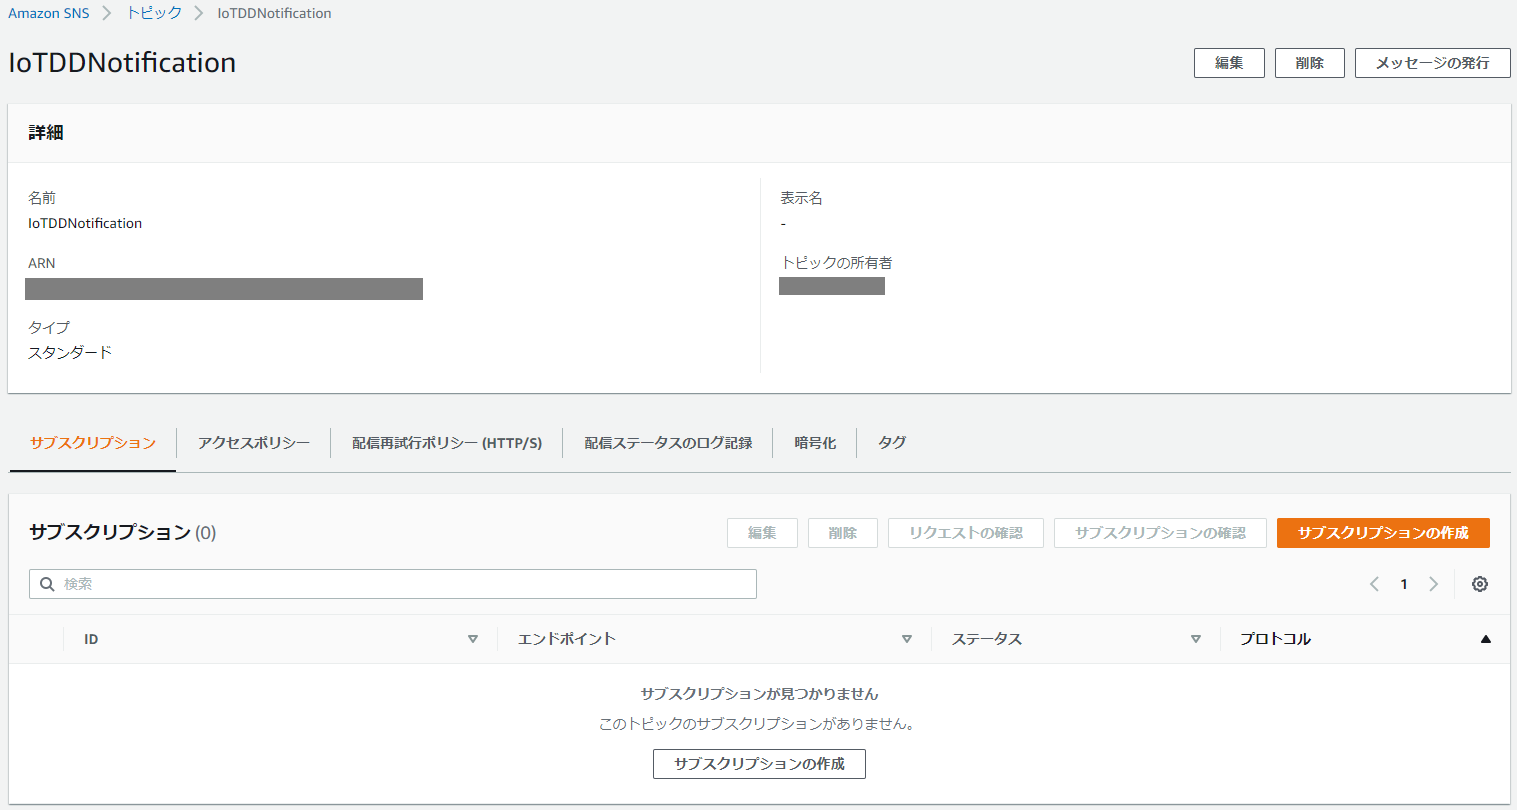
Task: Go to Amazon SNS breadcrumb link
Action: click(49, 13)
